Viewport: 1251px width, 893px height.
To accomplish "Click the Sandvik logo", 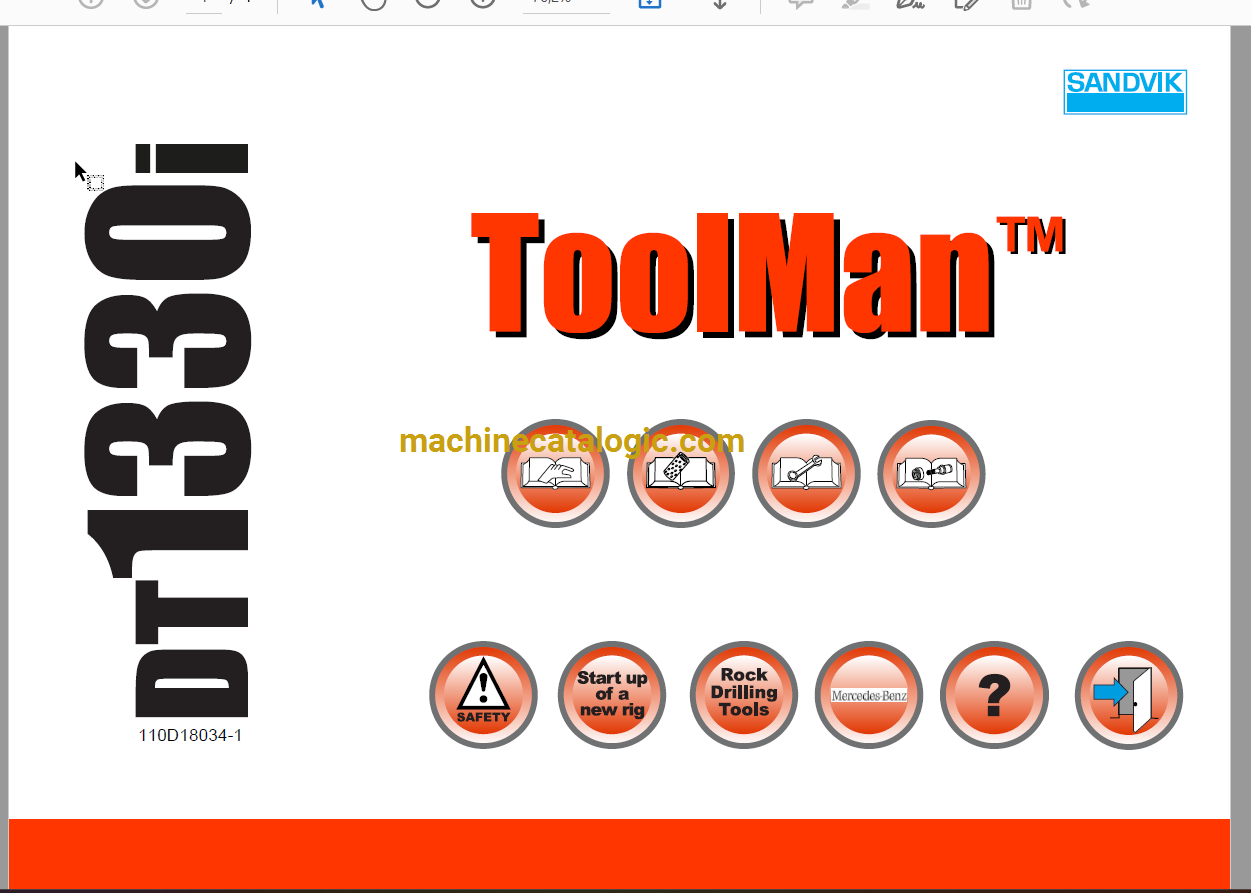I will tap(1125, 92).
